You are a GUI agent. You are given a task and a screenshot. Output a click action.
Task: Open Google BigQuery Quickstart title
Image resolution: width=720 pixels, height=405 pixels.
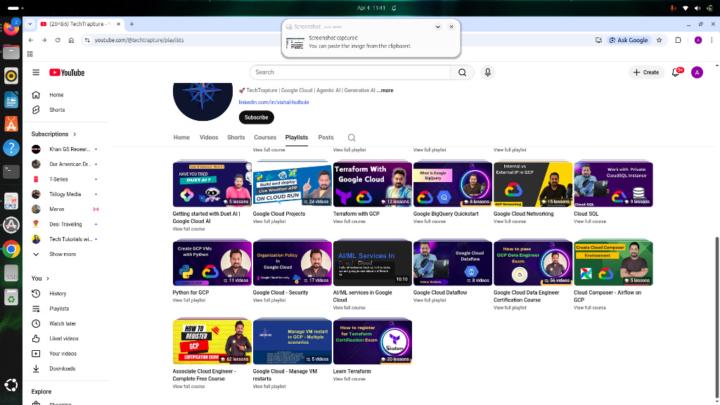pyautogui.click(x=445, y=214)
